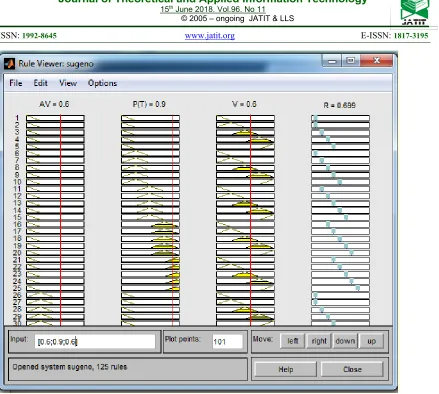439x394 pixels.
Task: Open the File menu
Action: pyautogui.click(x=16, y=83)
